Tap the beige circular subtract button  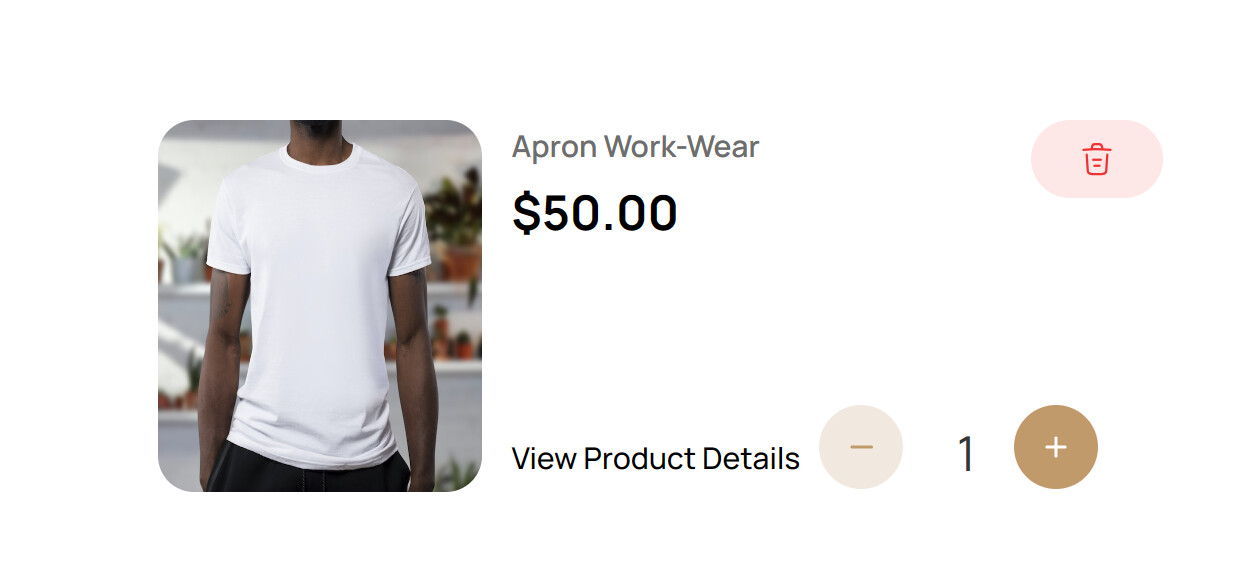tap(861, 447)
